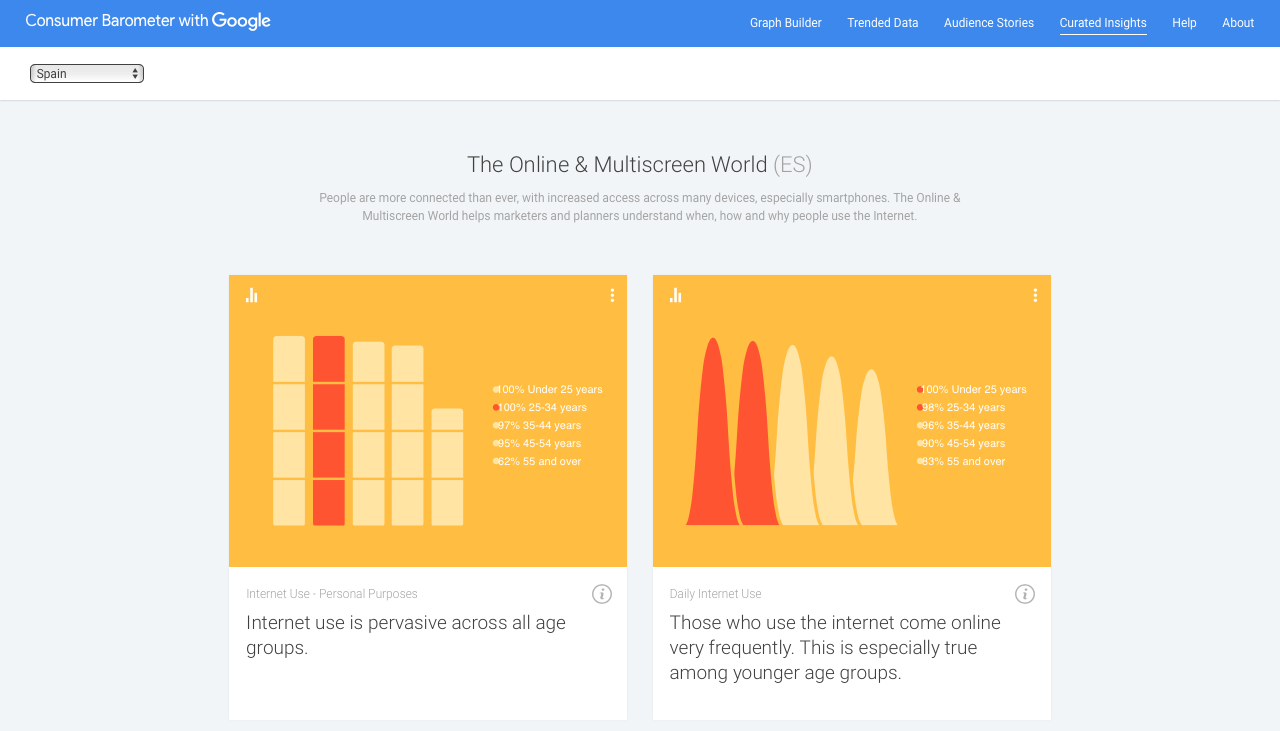Screen dimensions: 1280x731
Task: Open the info tooltip for Internet Use - Personal Purposes
Action: pos(602,594)
